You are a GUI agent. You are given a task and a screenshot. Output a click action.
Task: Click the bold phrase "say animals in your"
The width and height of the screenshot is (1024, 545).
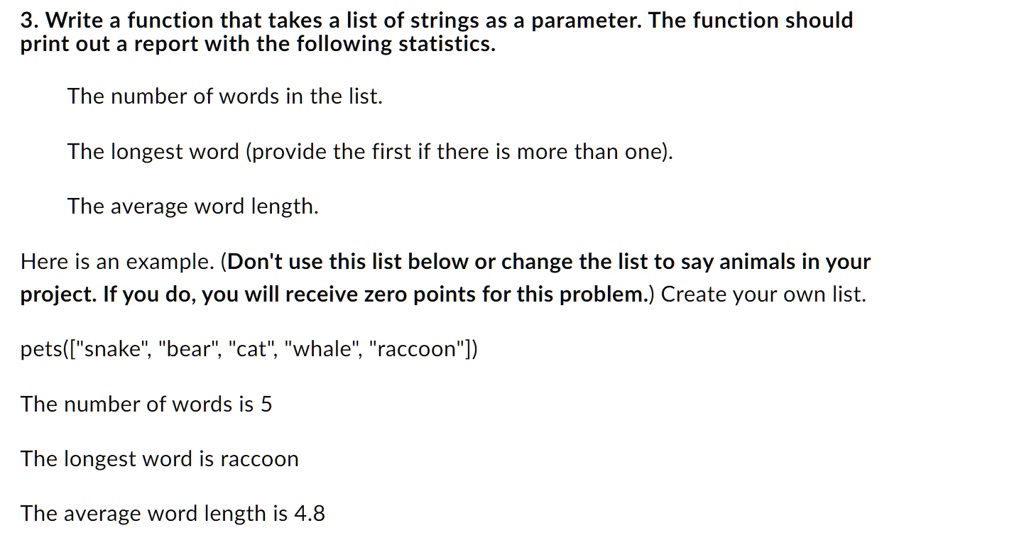(x=775, y=263)
